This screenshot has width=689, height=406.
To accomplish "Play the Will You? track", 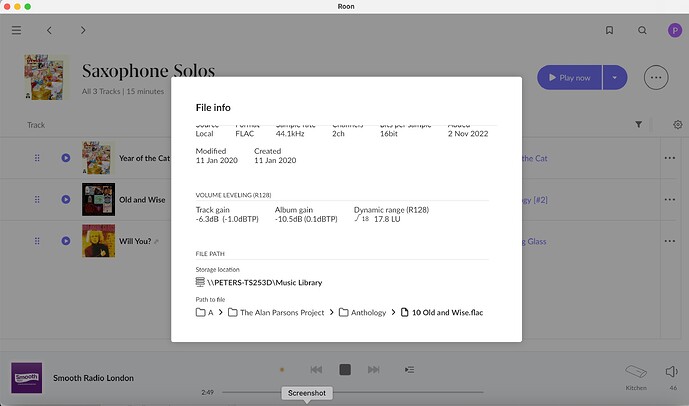I will [66, 241].
